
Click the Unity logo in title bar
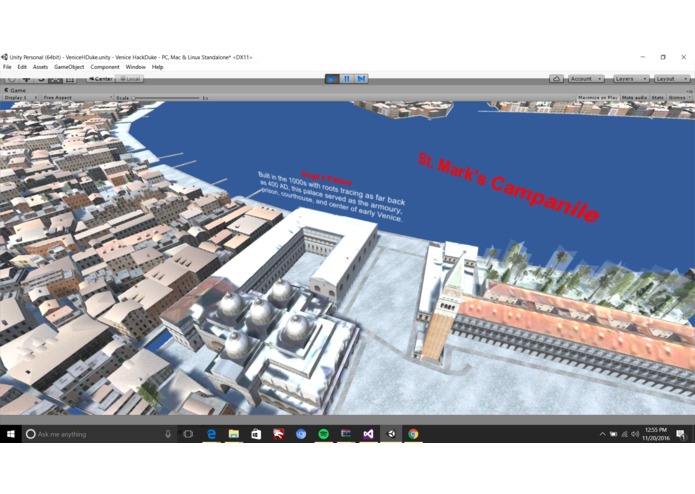pyautogui.click(x=4, y=57)
